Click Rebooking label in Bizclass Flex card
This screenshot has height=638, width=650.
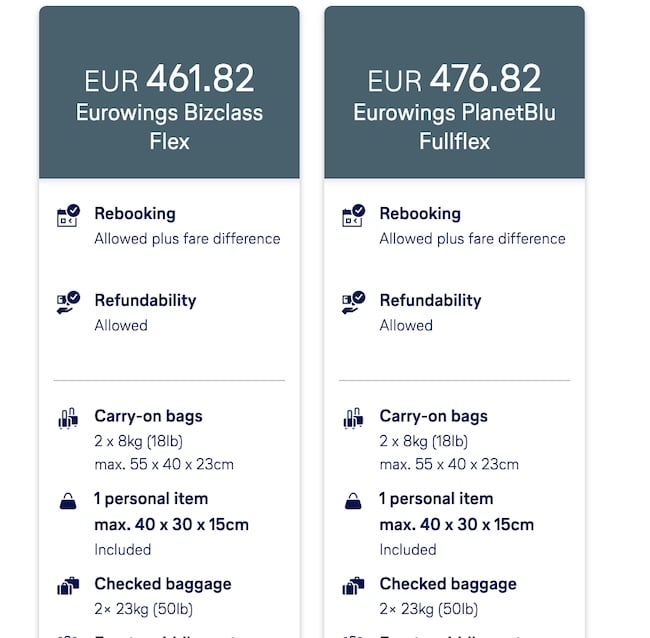coord(135,213)
